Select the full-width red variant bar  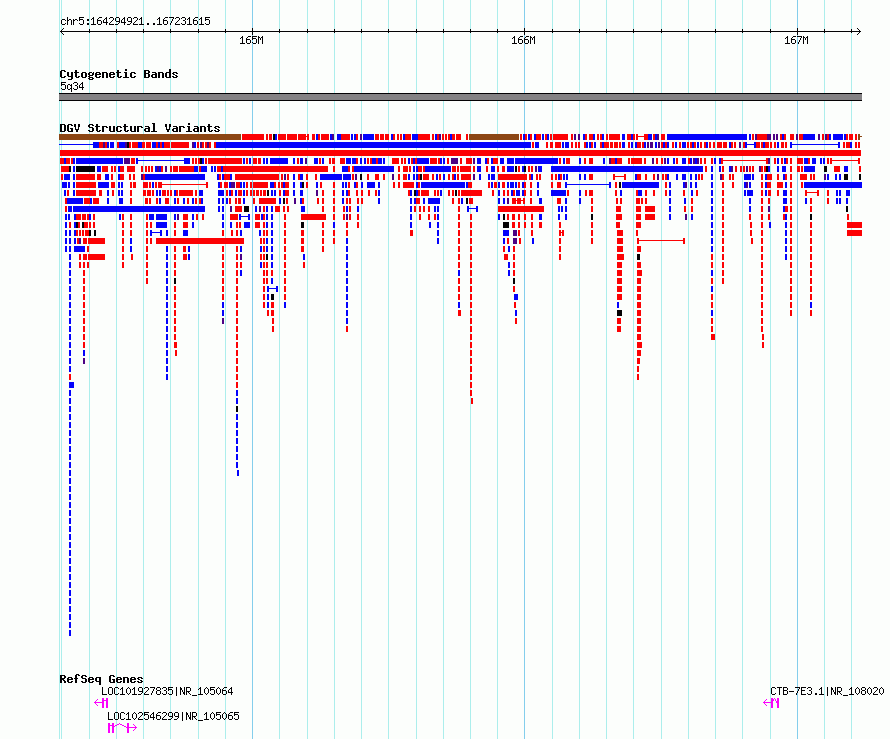tap(460, 153)
